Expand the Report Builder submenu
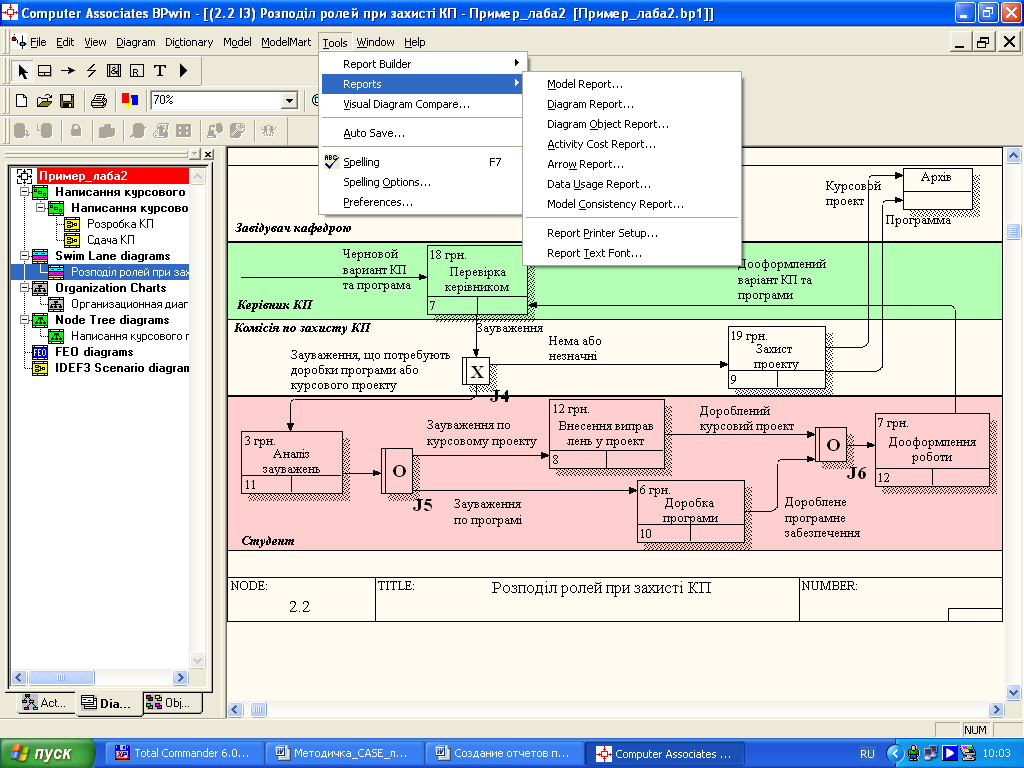The width and height of the screenshot is (1024, 768). tap(421, 63)
